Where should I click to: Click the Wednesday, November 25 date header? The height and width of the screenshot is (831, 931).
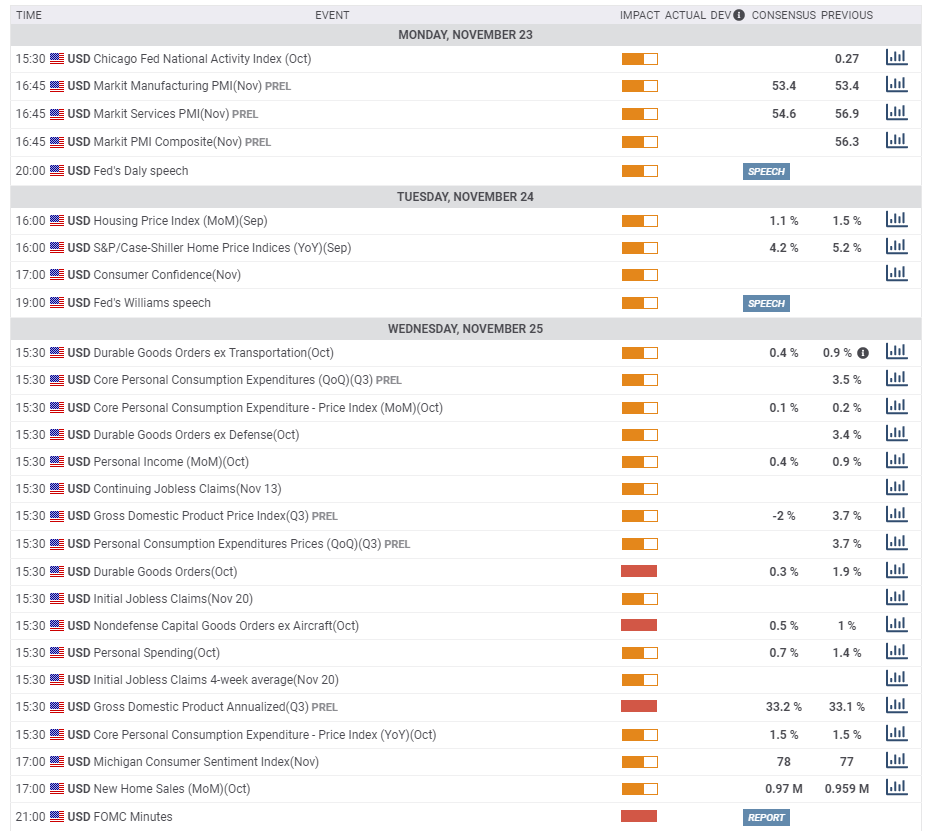(x=466, y=329)
